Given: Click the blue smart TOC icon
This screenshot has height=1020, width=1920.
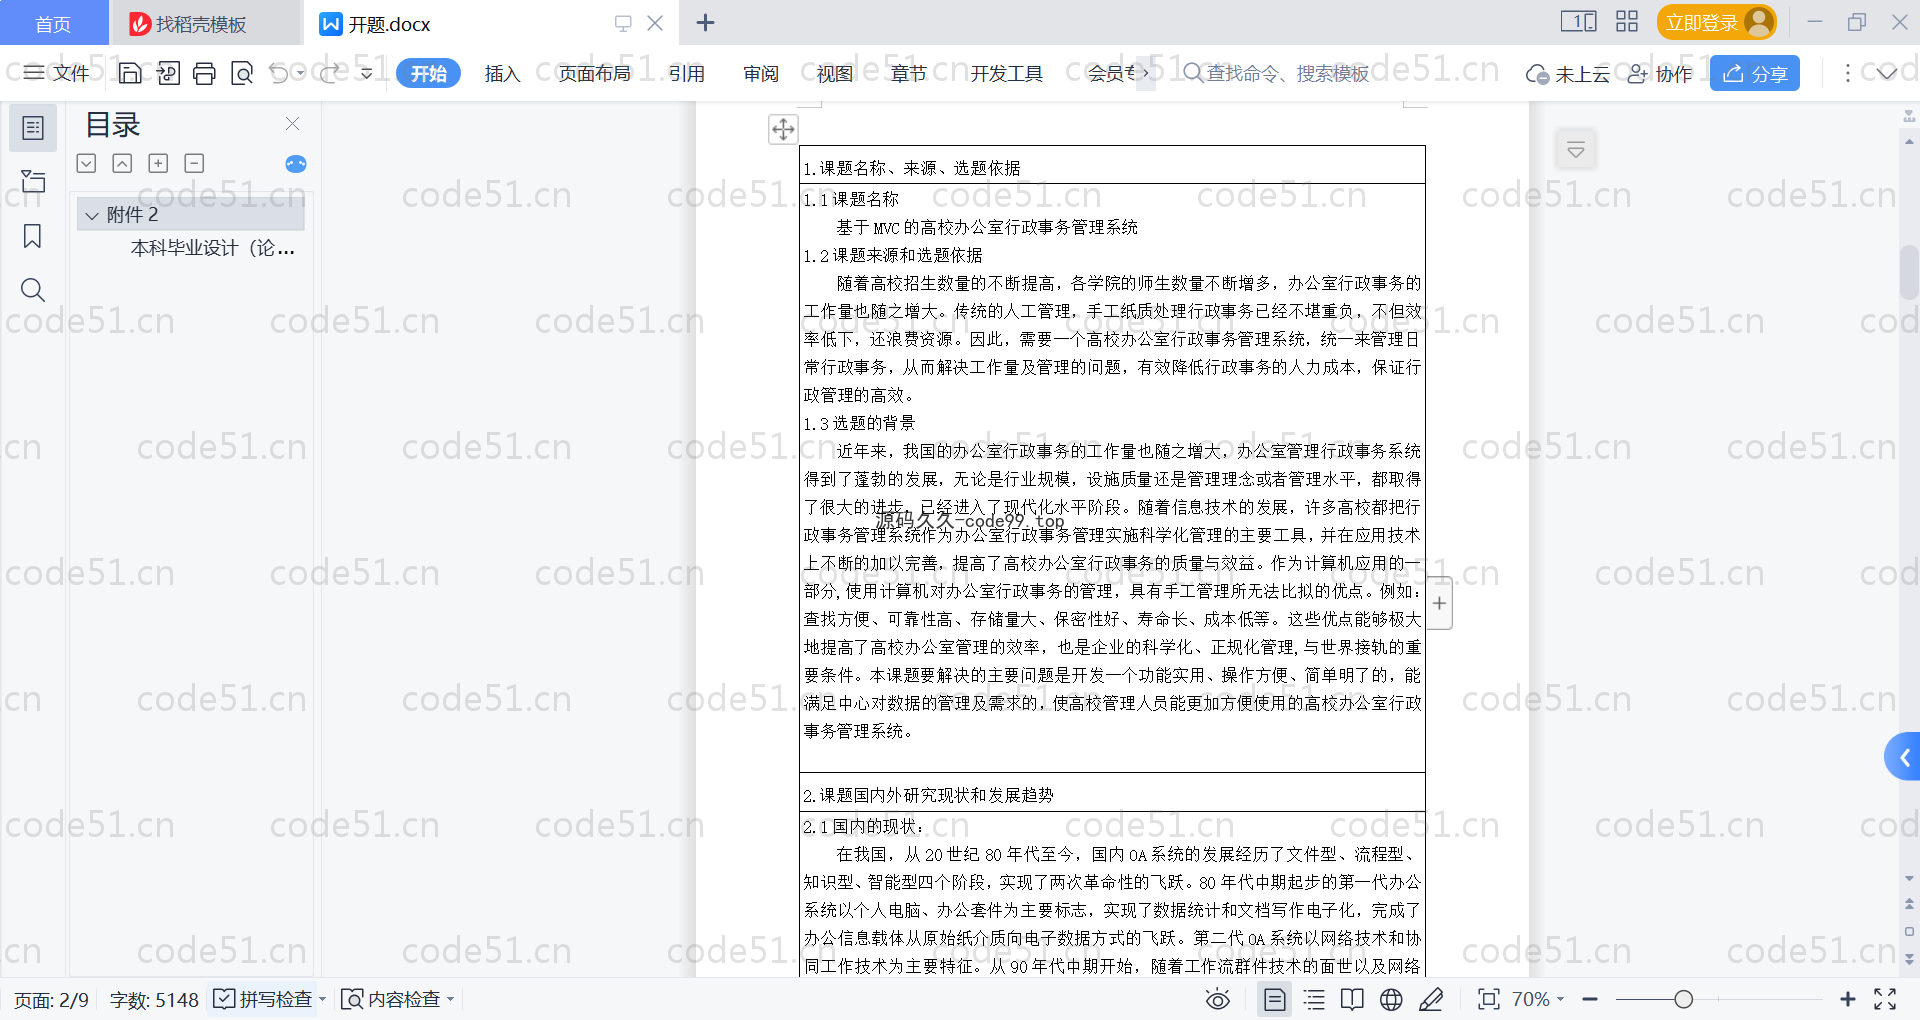Looking at the screenshot, I should 295,164.
